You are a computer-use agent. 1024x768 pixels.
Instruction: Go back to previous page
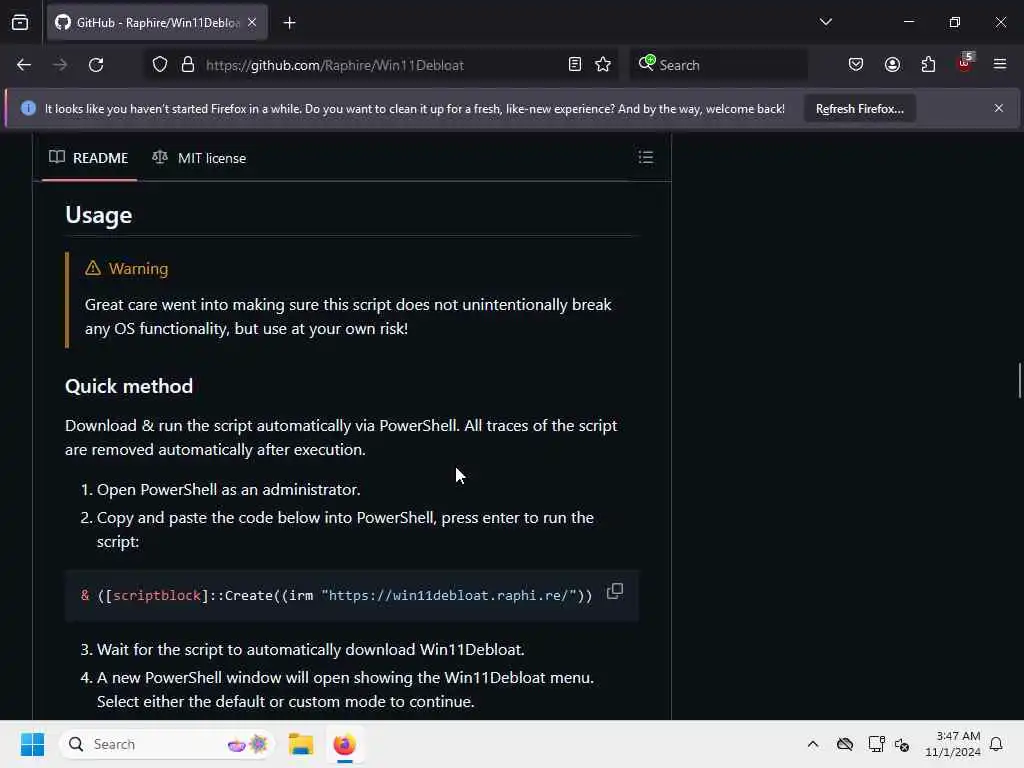click(x=24, y=65)
